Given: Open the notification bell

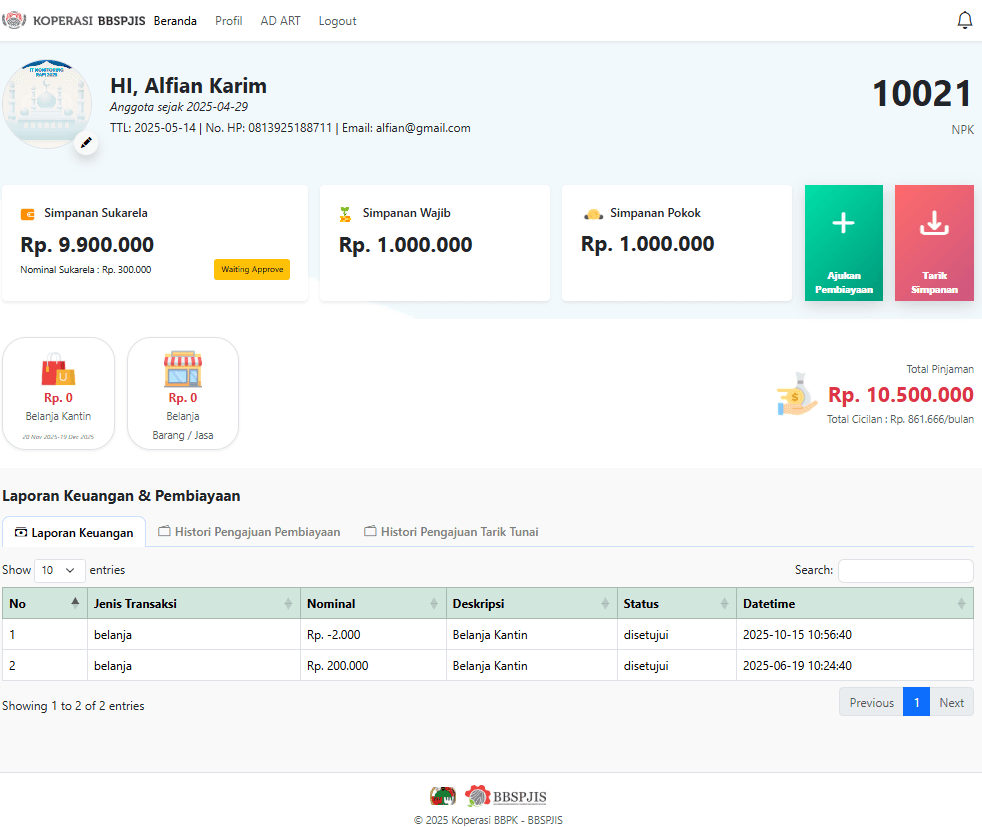Looking at the screenshot, I should [964, 21].
